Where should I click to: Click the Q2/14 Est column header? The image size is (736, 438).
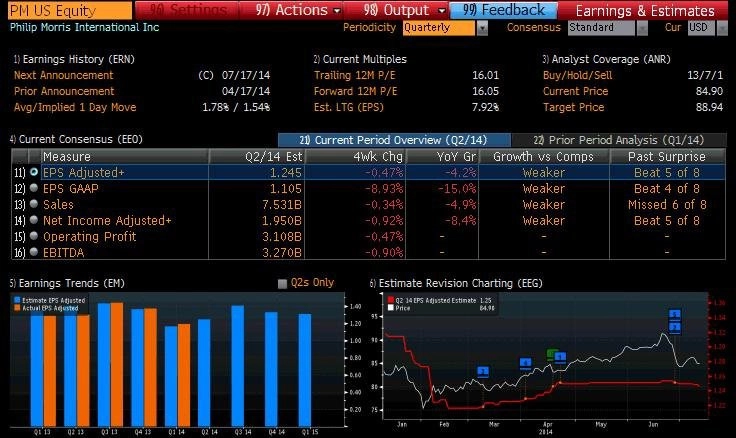[x=257, y=156]
